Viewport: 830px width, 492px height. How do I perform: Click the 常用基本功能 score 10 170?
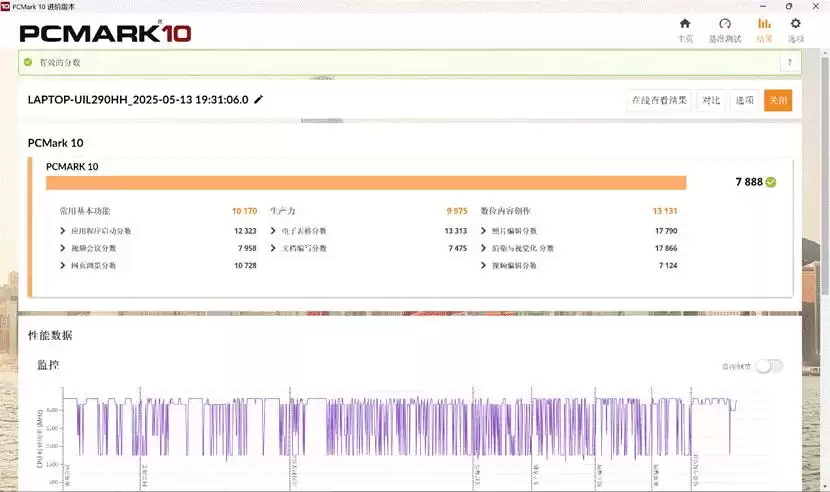tap(244, 211)
